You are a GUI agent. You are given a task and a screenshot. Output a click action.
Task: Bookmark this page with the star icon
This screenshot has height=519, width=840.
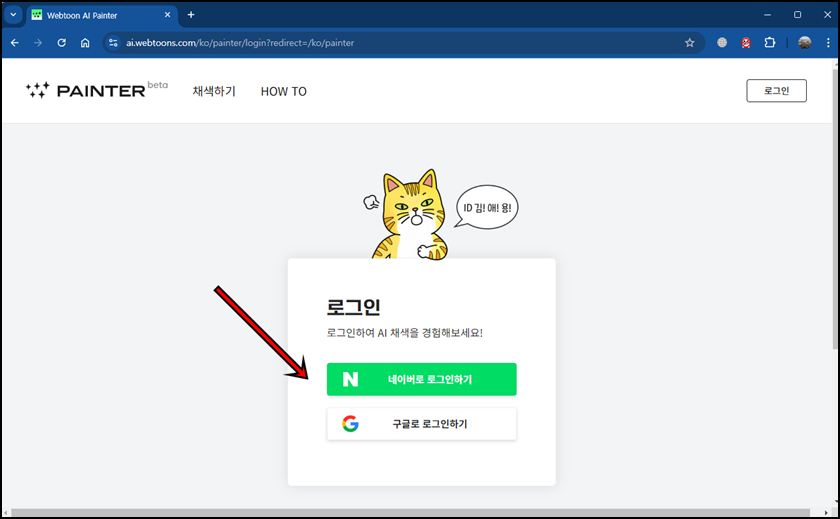(x=689, y=43)
